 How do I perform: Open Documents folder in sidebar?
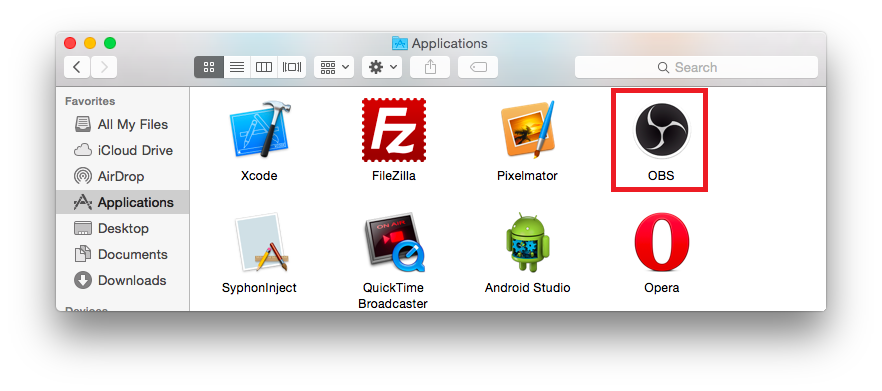click(123, 254)
